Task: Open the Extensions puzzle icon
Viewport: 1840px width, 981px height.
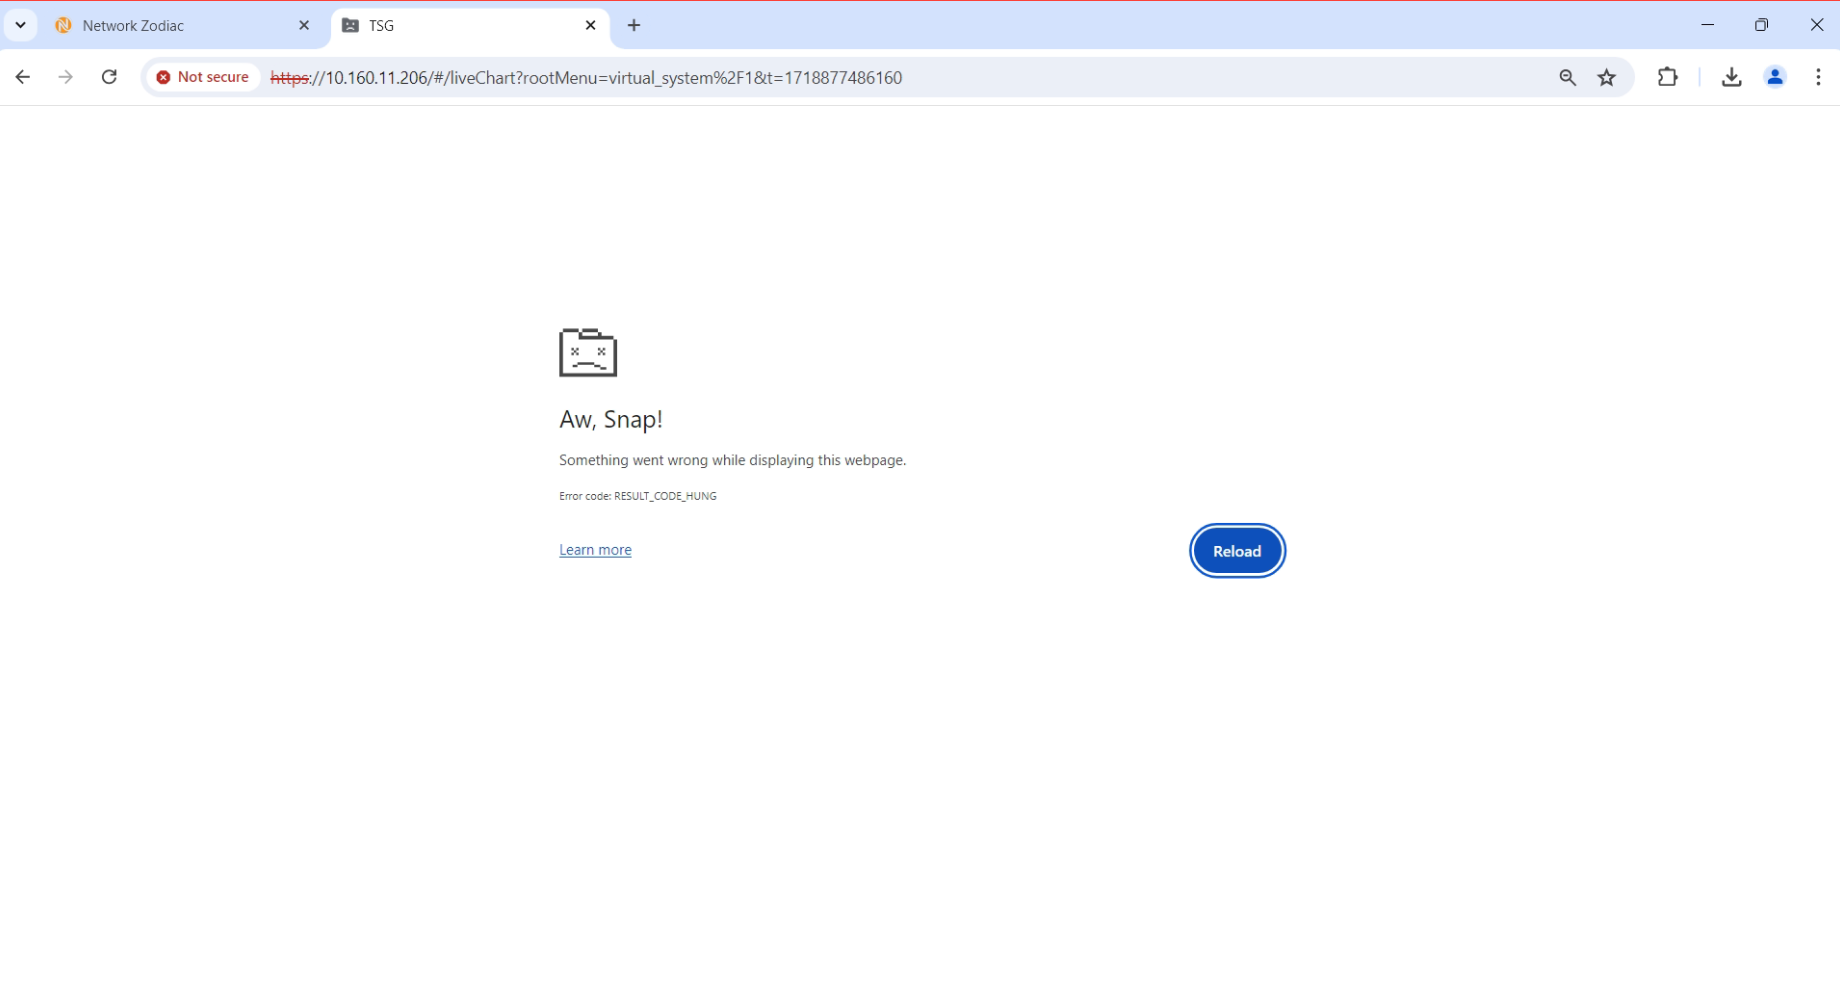Action: [x=1667, y=77]
